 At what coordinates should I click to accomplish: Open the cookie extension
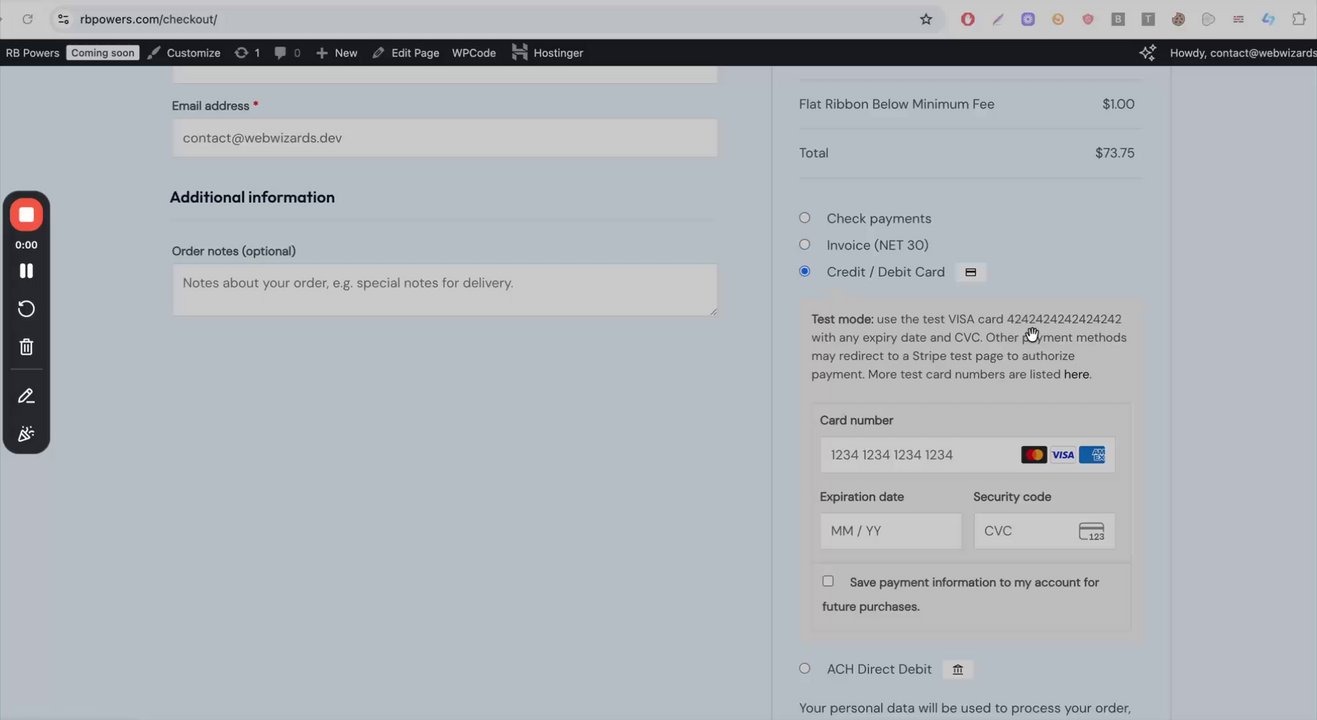coord(1178,19)
